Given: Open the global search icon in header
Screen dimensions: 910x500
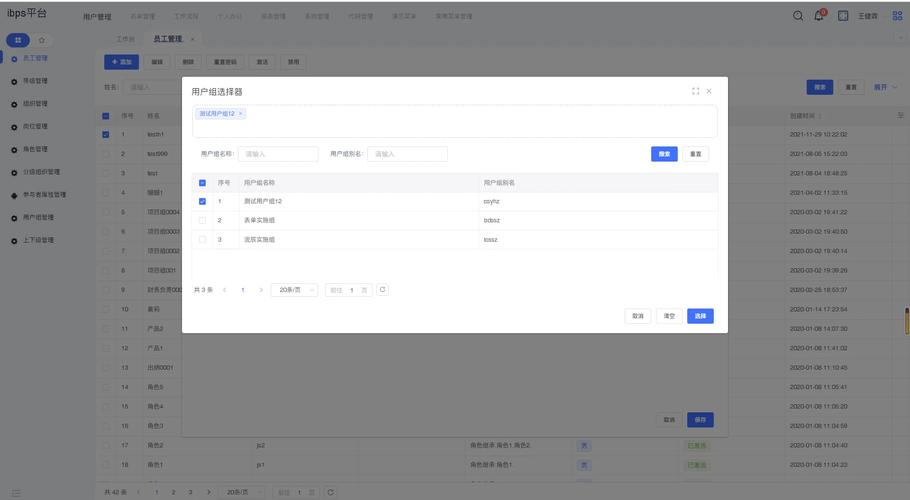Looking at the screenshot, I should 798,16.
